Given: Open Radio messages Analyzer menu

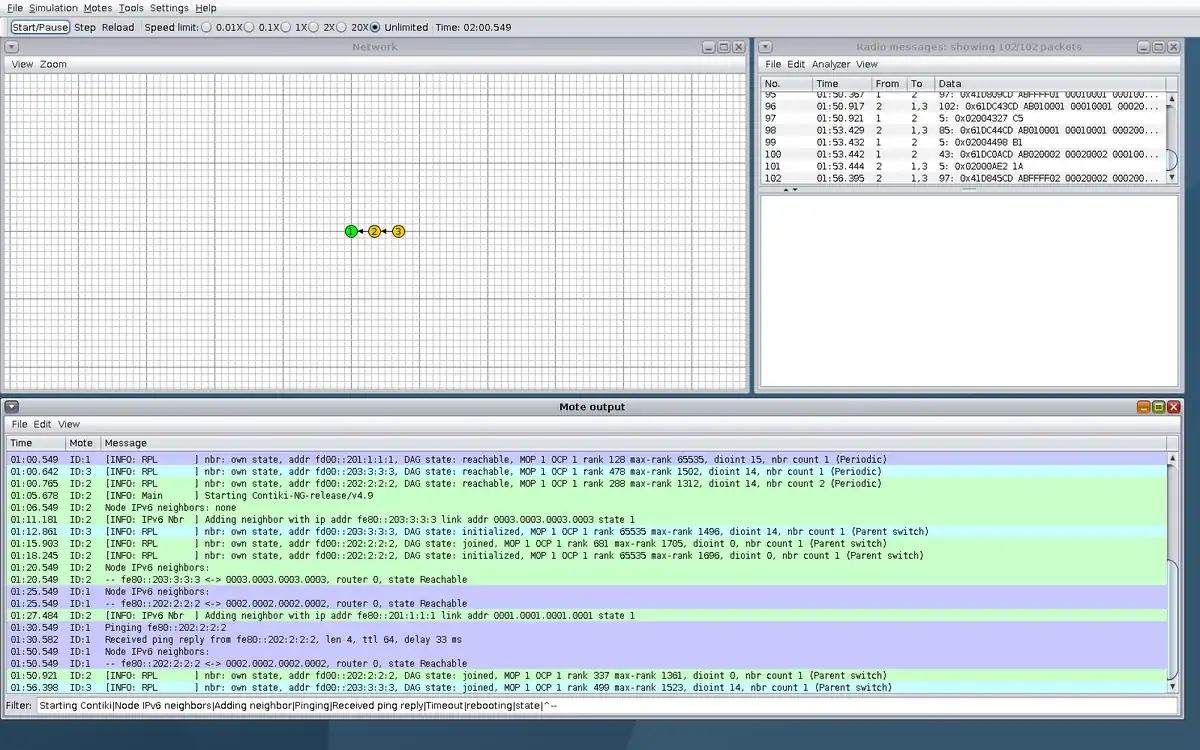Looking at the screenshot, I should [x=831, y=64].
